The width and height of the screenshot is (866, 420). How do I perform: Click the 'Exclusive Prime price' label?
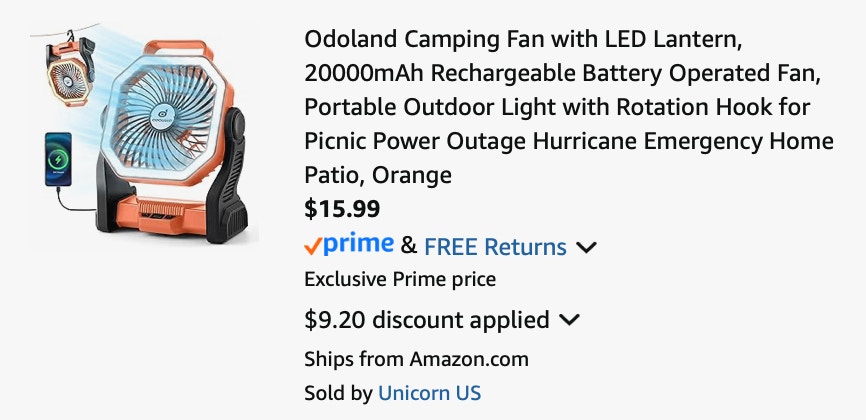400,280
